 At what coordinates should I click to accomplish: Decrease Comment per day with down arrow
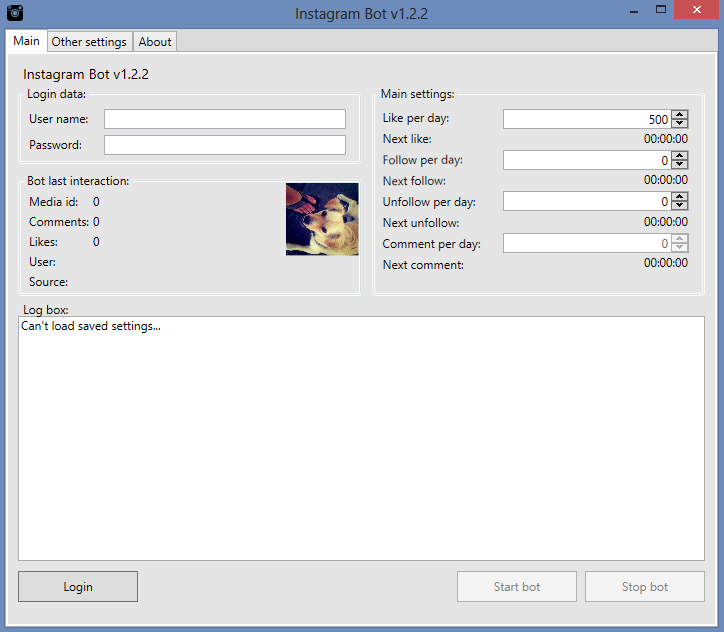(x=680, y=247)
